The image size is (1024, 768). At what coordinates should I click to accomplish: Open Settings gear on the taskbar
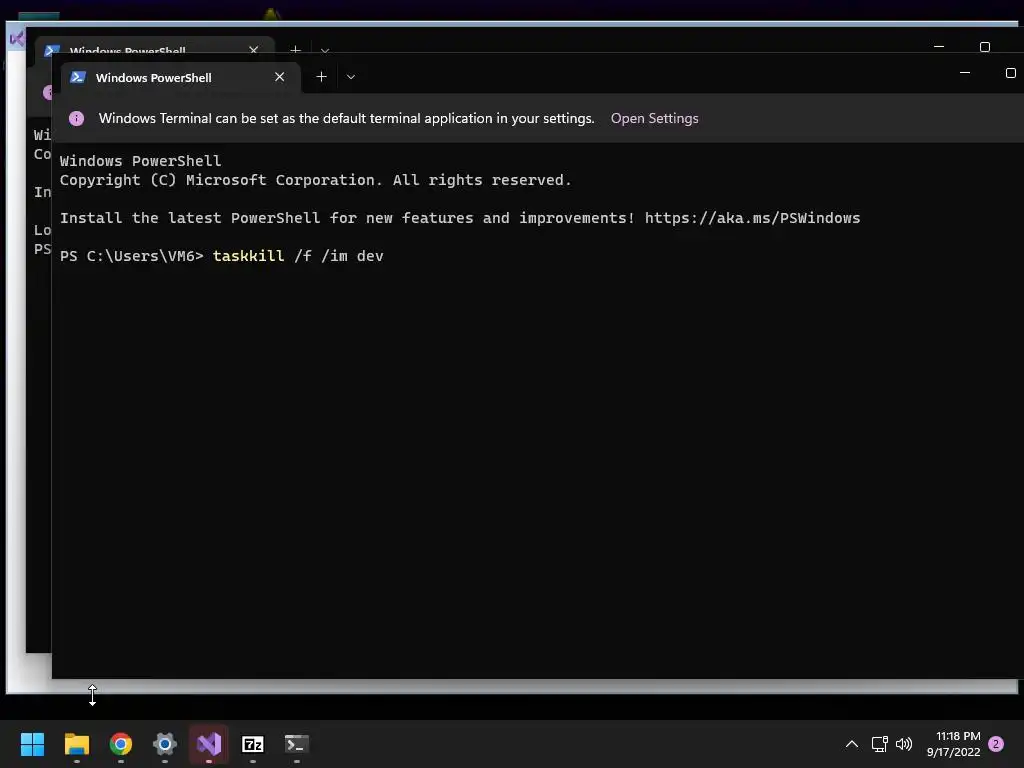(165, 744)
